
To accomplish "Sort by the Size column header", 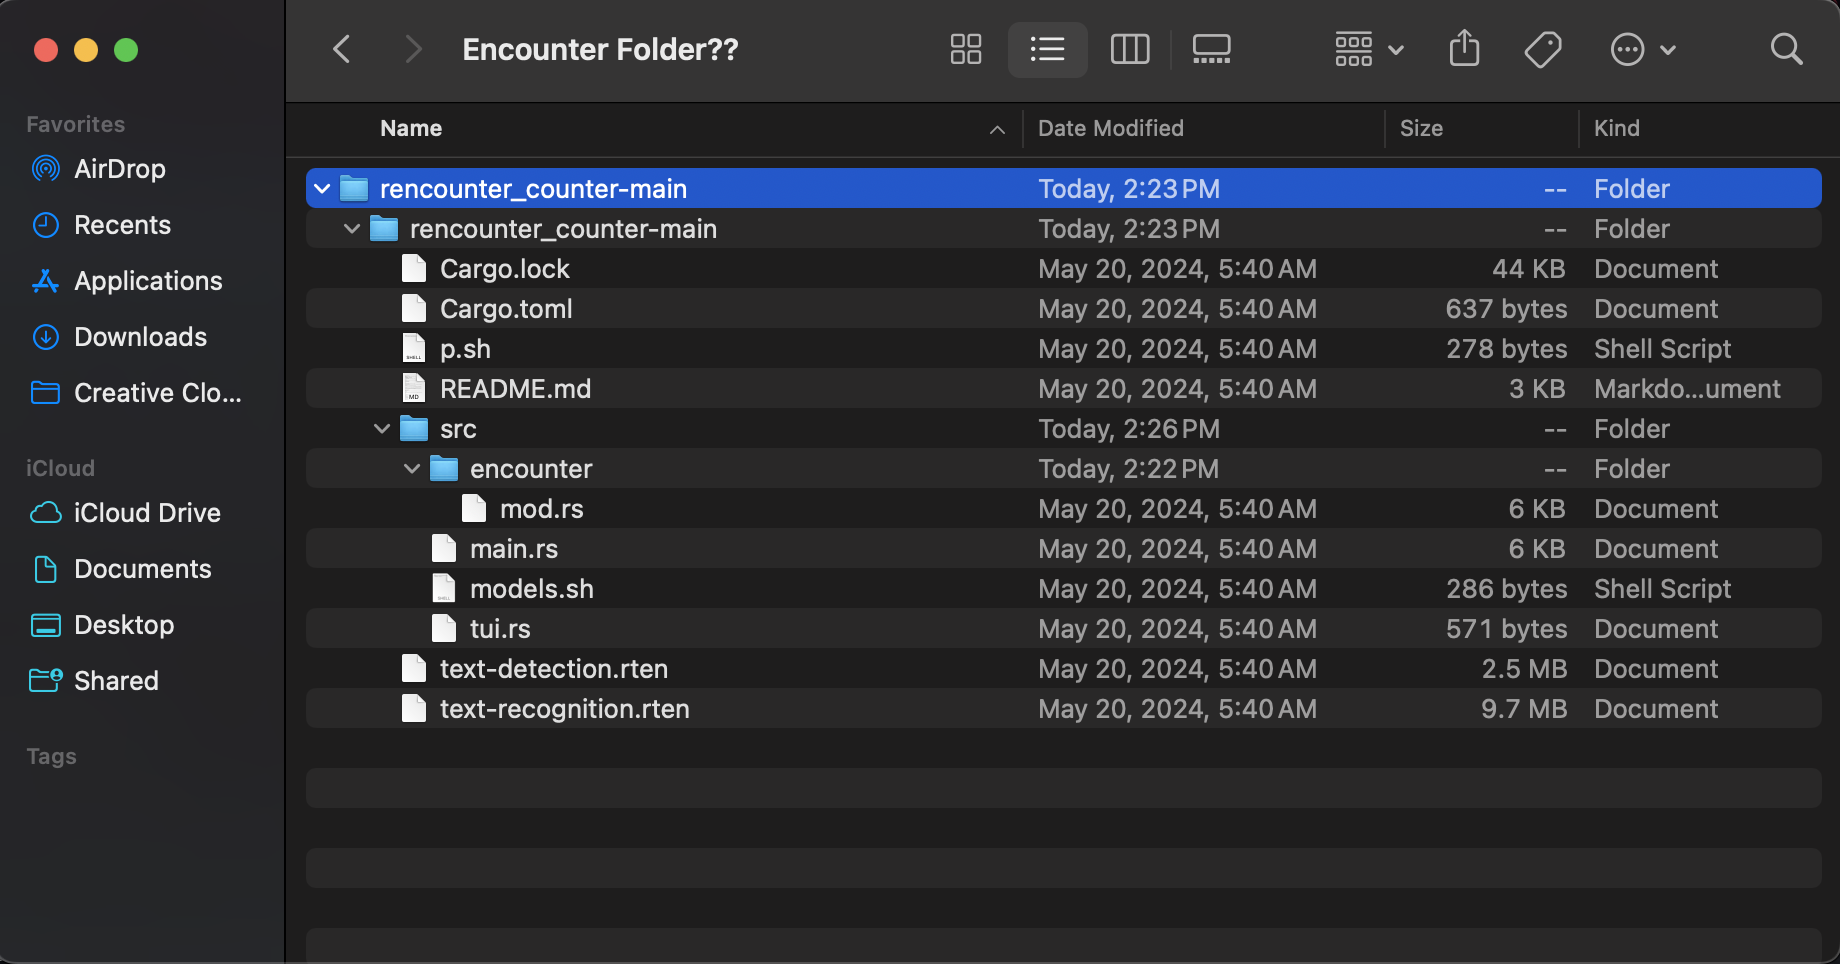I will pyautogui.click(x=1421, y=128).
